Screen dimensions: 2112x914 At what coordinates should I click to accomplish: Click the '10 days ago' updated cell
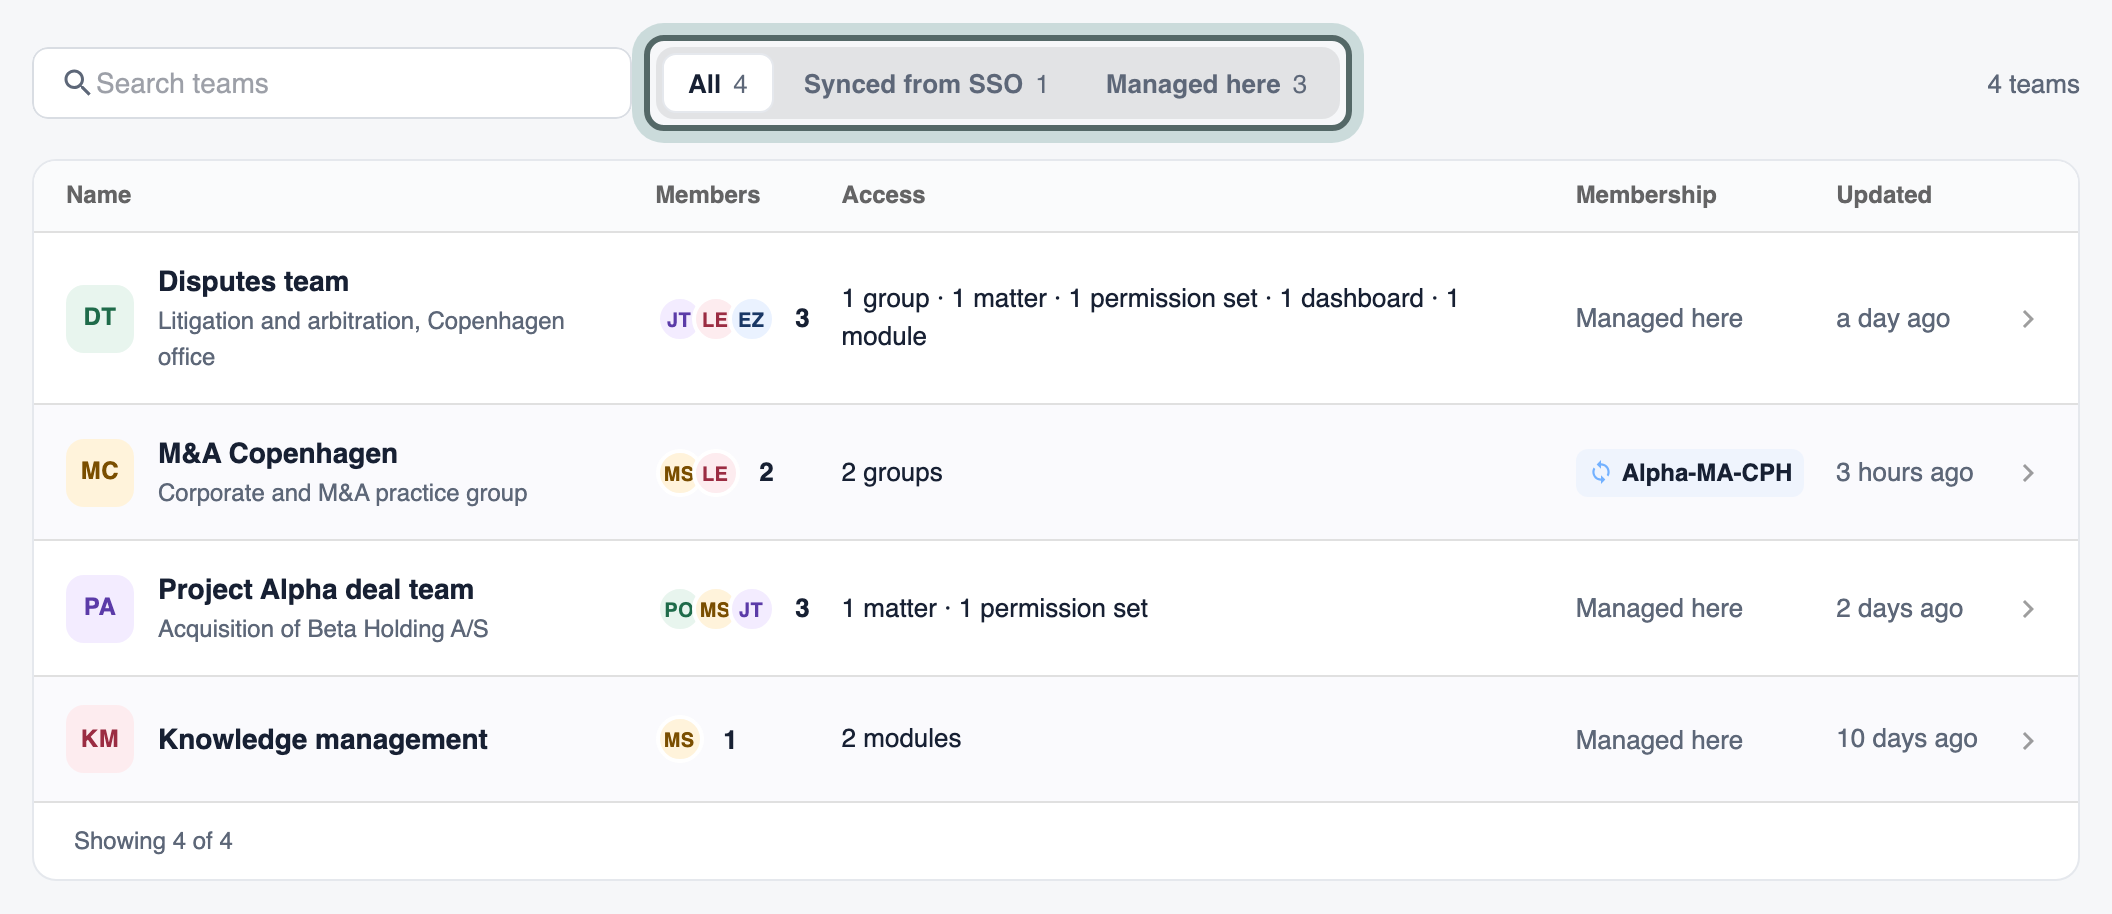(x=1907, y=739)
